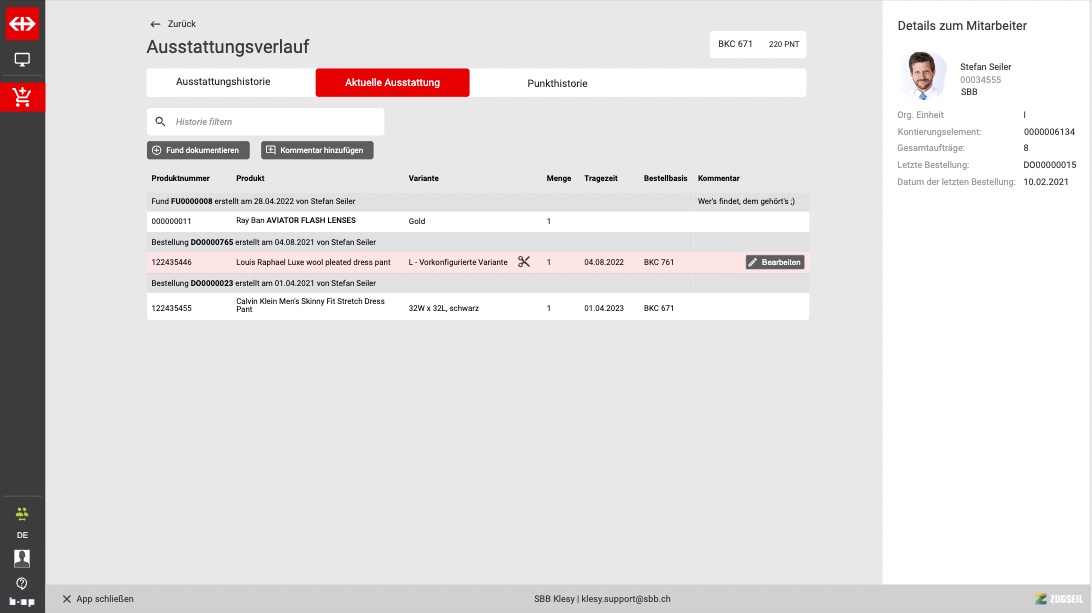This screenshot has height=613, width=1092.
Task: Open the shopping cart sidebar icon
Action: pos(22,97)
